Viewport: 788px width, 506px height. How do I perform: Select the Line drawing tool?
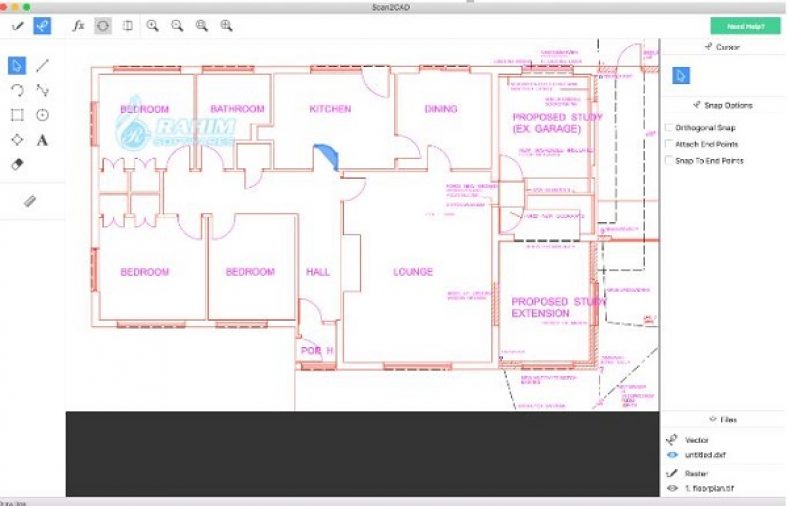click(x=43, y=65)
